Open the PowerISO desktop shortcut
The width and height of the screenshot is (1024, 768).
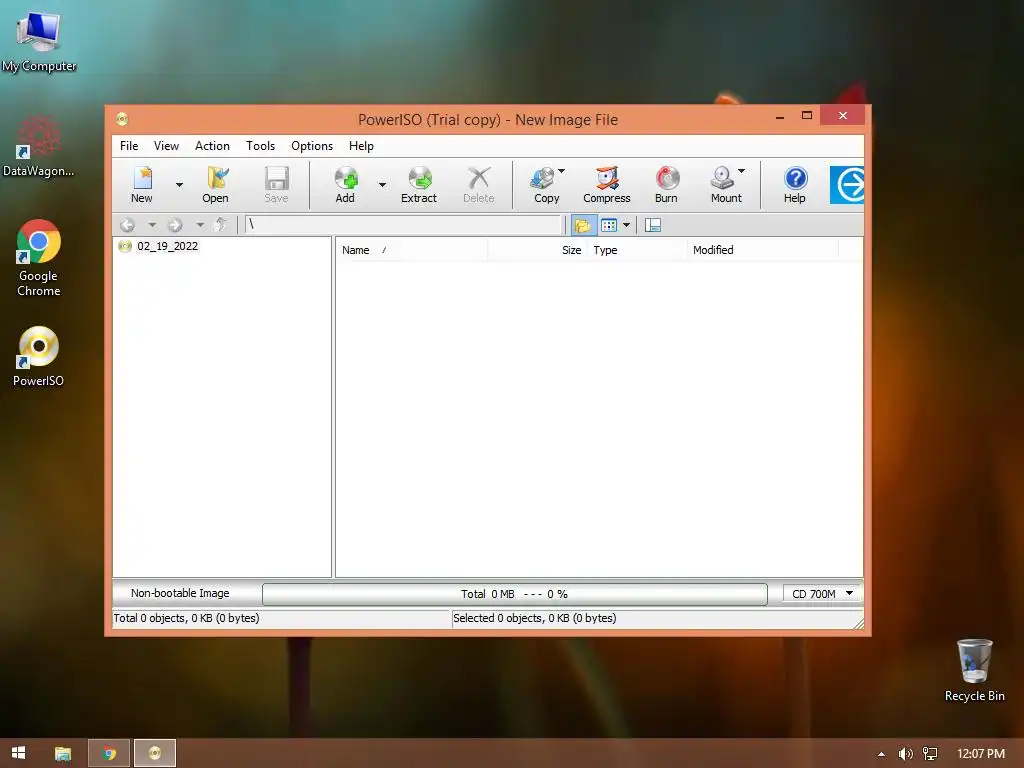tap(39, 357)
